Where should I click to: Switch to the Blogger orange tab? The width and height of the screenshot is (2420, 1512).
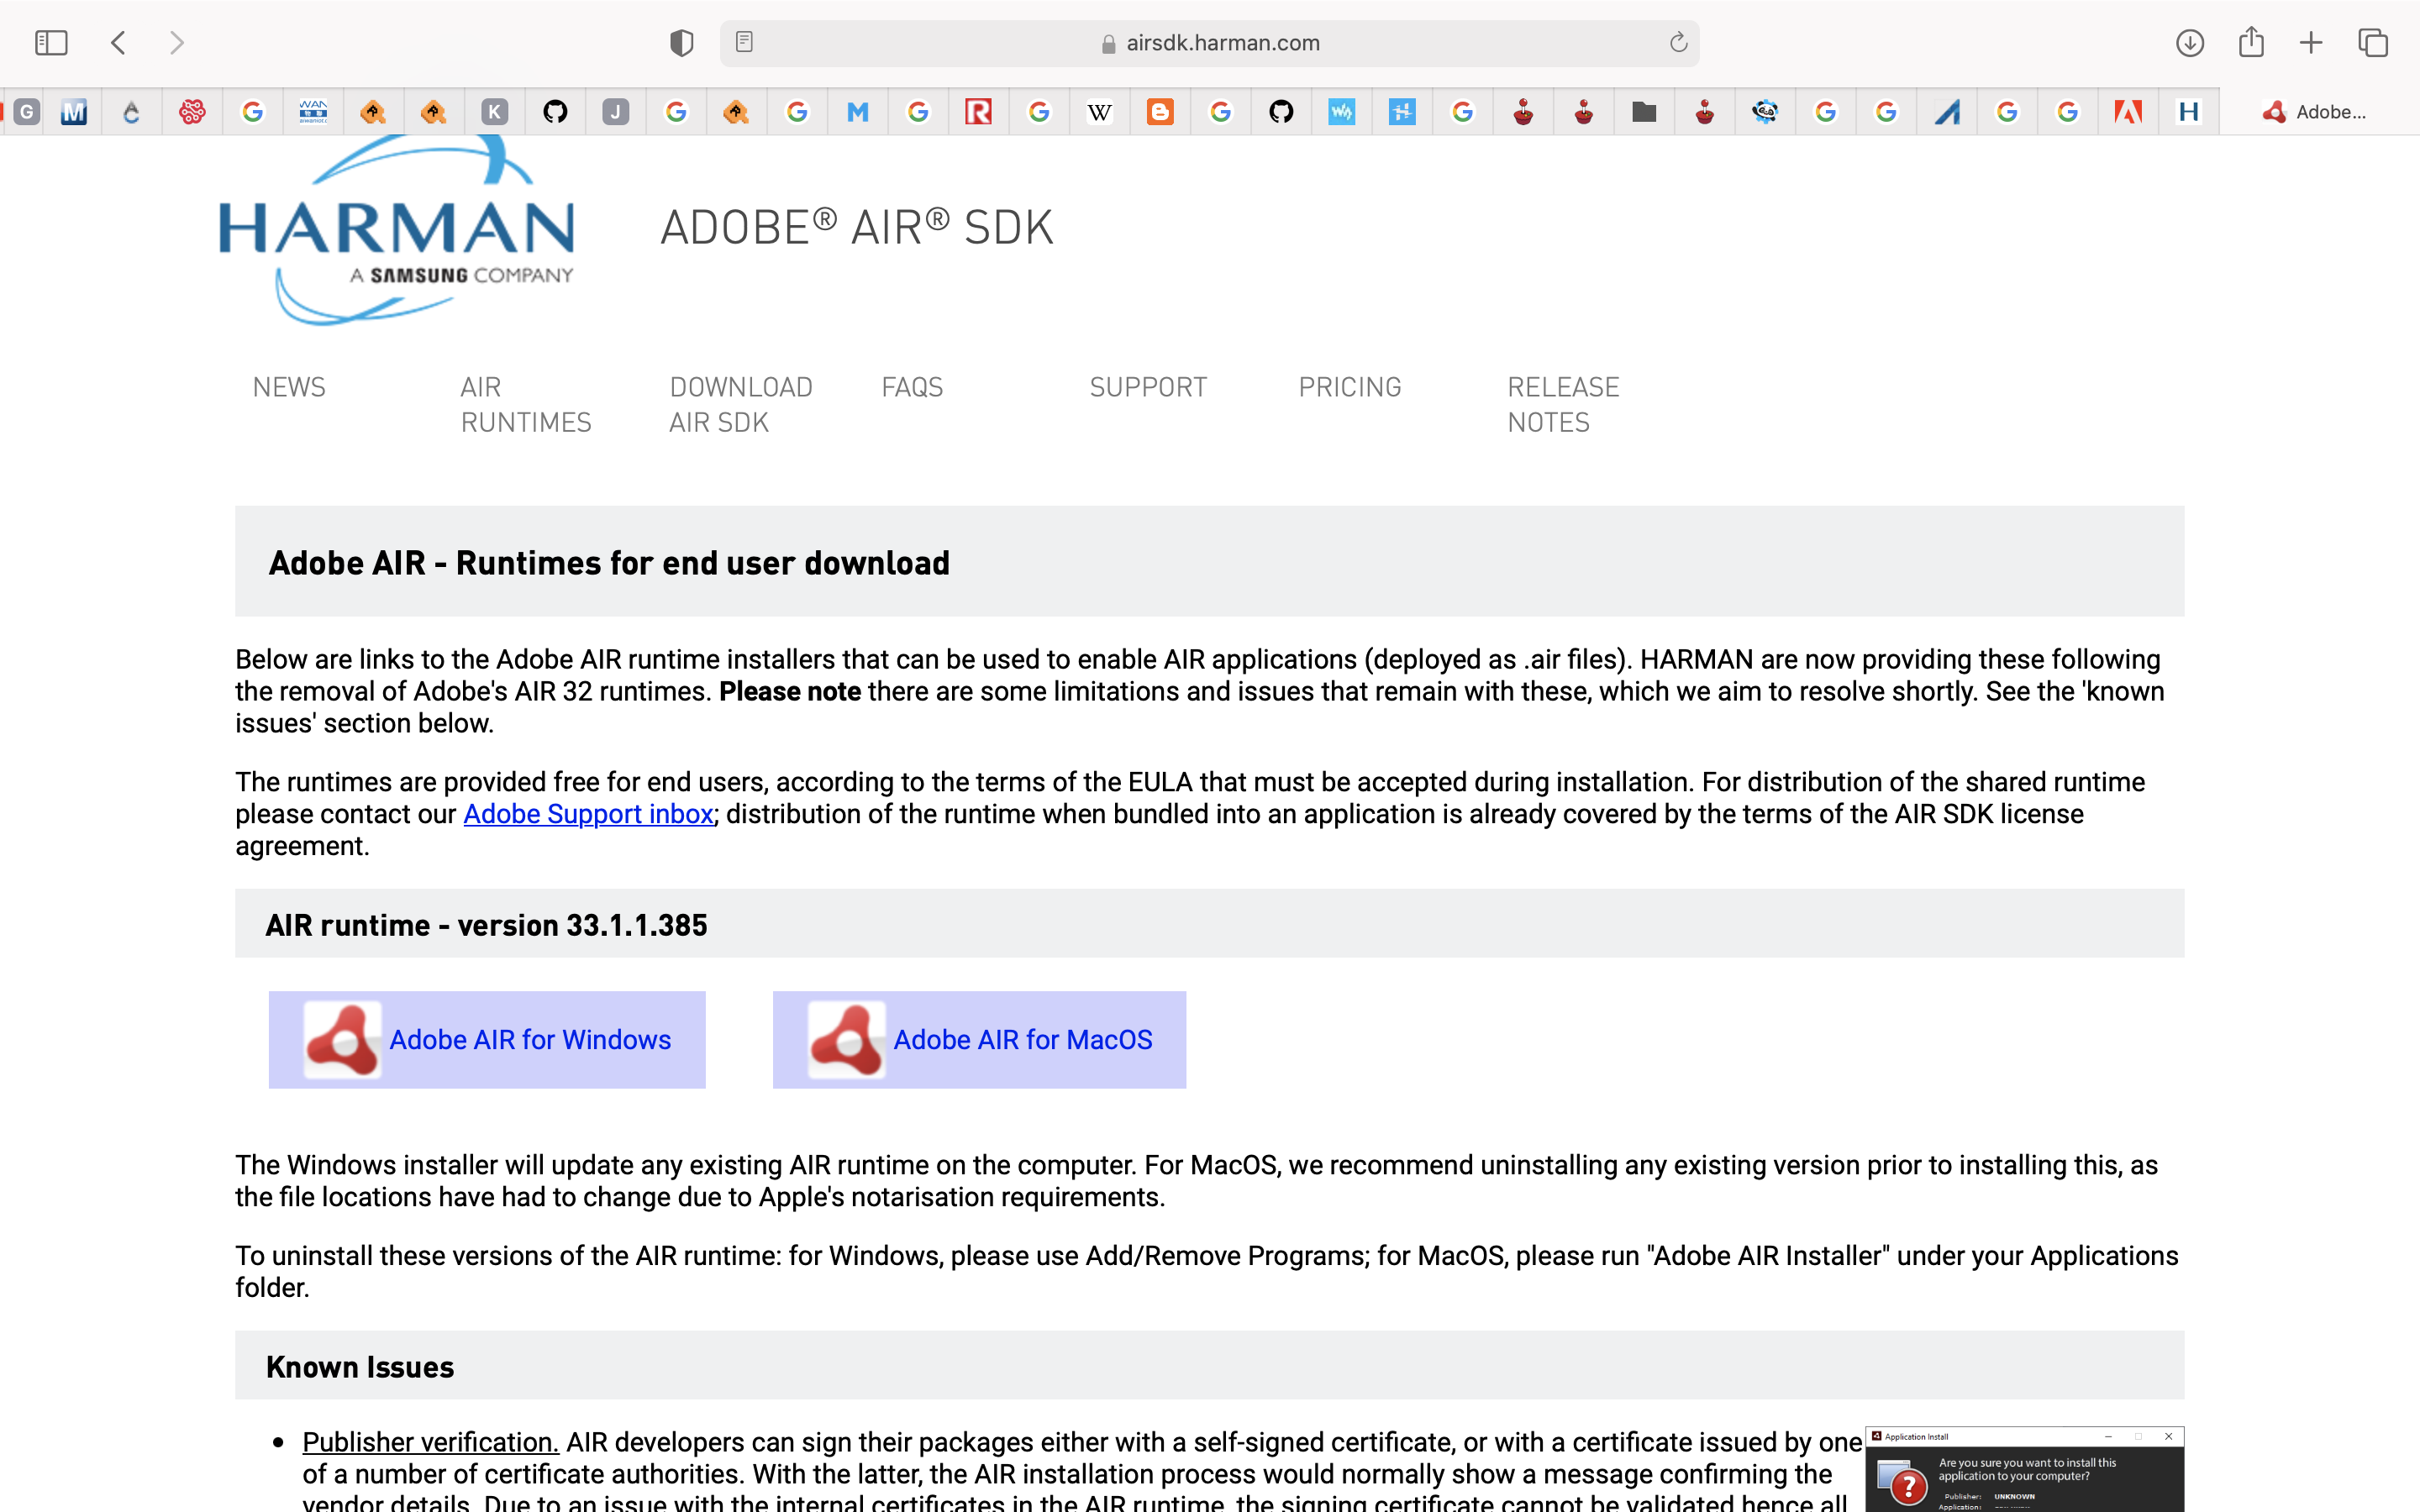point(1160,112)
